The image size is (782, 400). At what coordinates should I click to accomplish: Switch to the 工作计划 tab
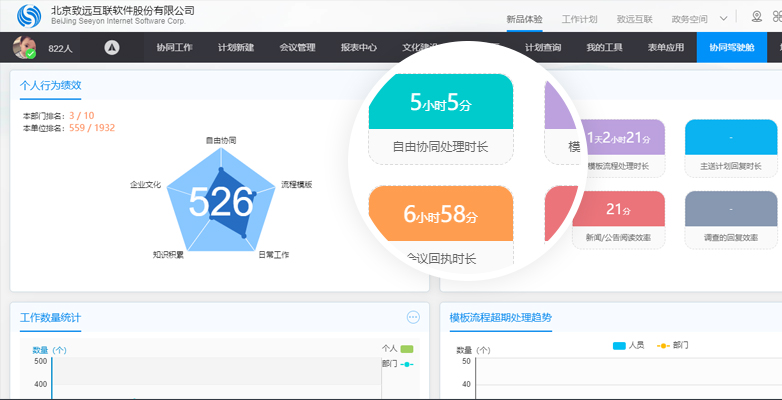tap(579, 18)
